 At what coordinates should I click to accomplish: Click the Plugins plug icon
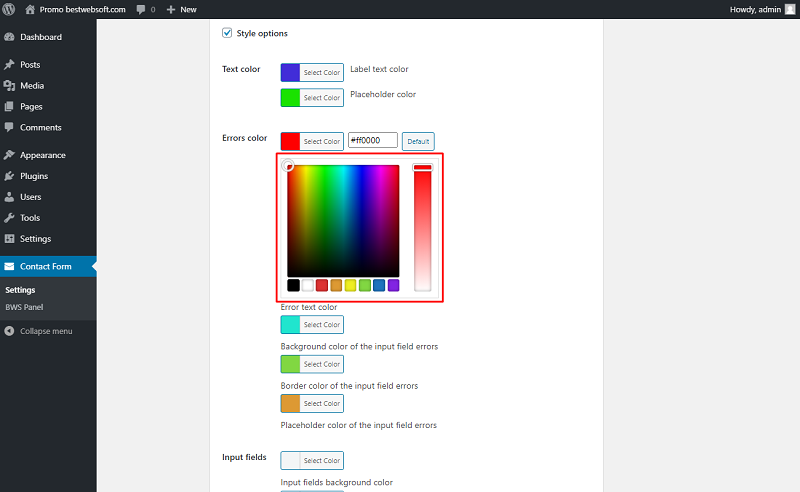point(9,176)
